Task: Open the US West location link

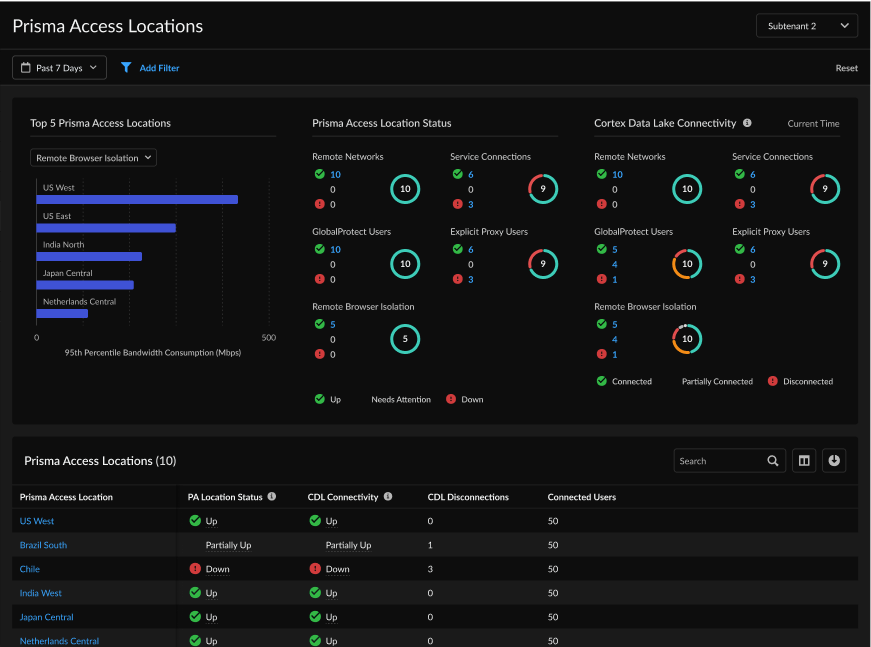Action: (x=37, y=521)
